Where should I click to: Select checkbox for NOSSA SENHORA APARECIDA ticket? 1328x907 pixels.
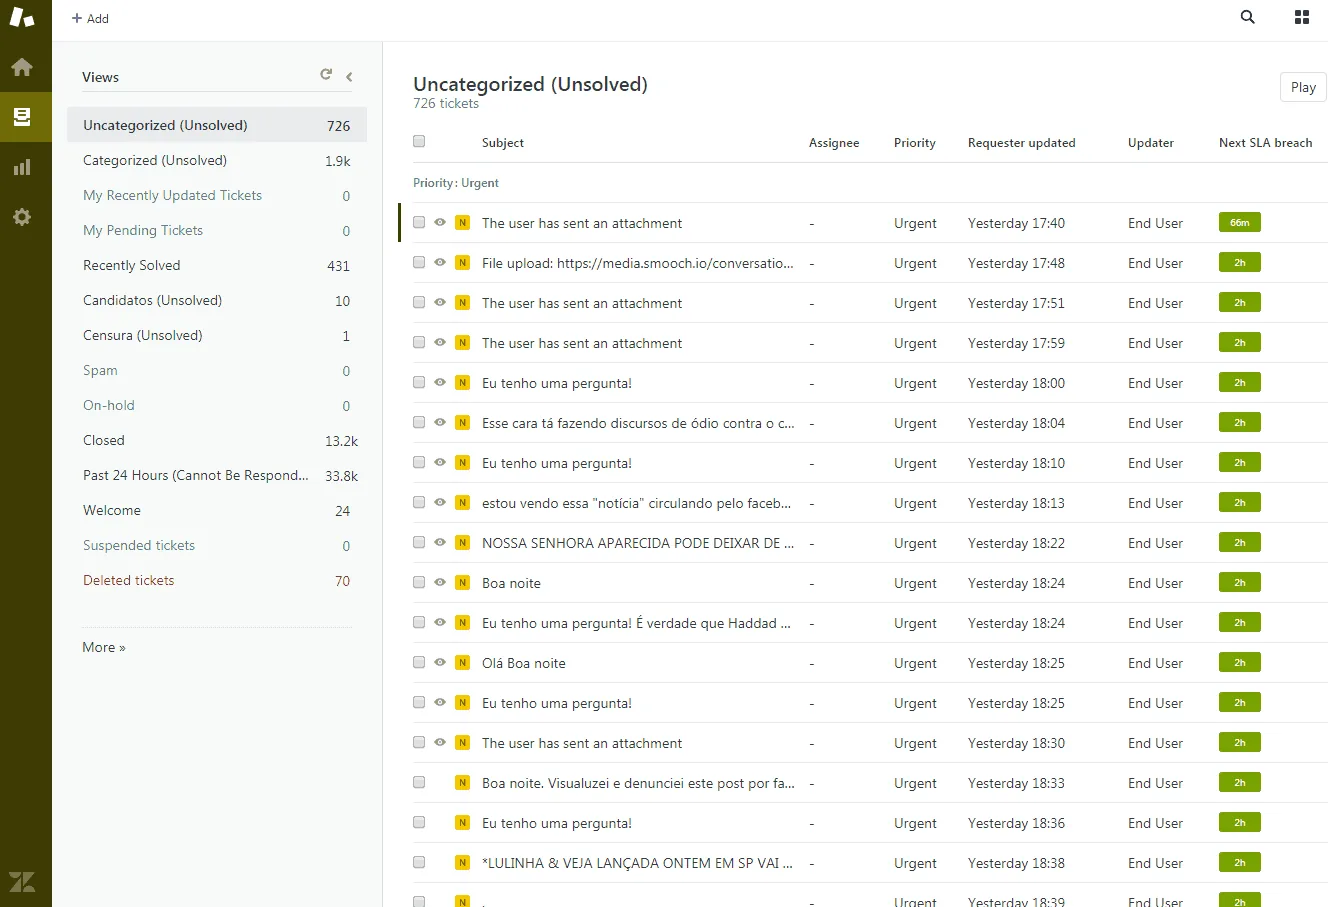click(x=419, y=542)
